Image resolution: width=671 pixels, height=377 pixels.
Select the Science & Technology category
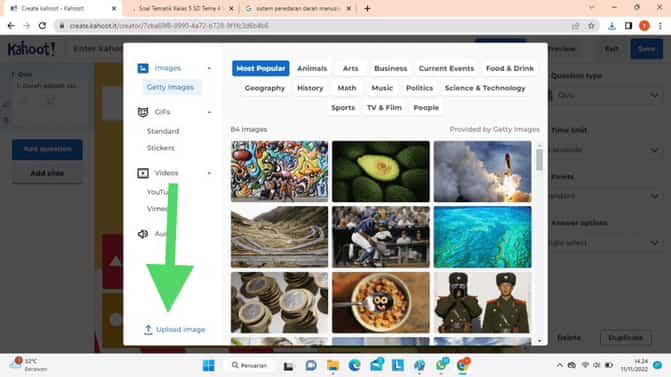[485, 88]
